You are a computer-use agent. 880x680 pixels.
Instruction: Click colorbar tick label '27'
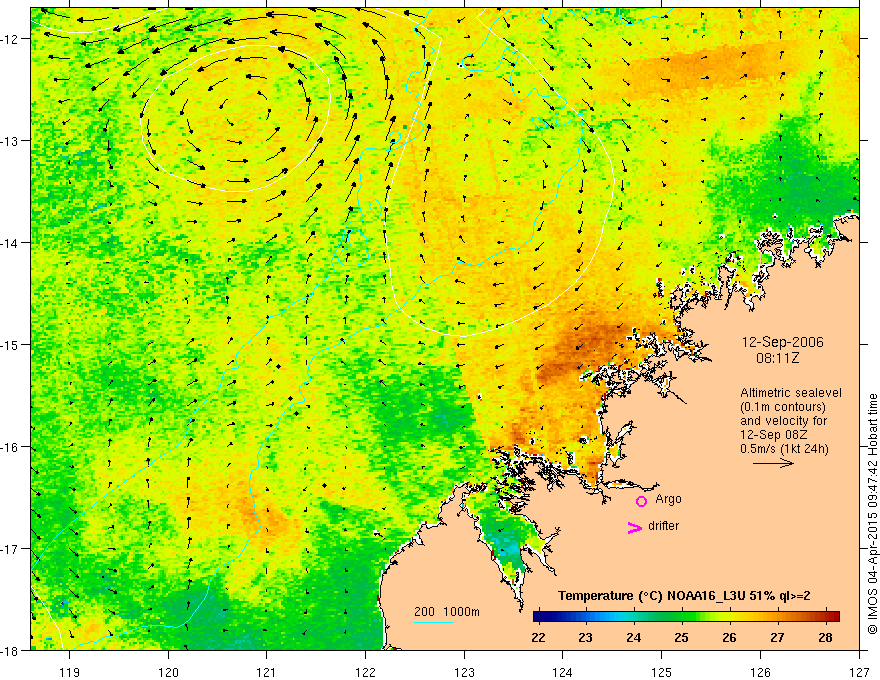click(x=777, y=637)
